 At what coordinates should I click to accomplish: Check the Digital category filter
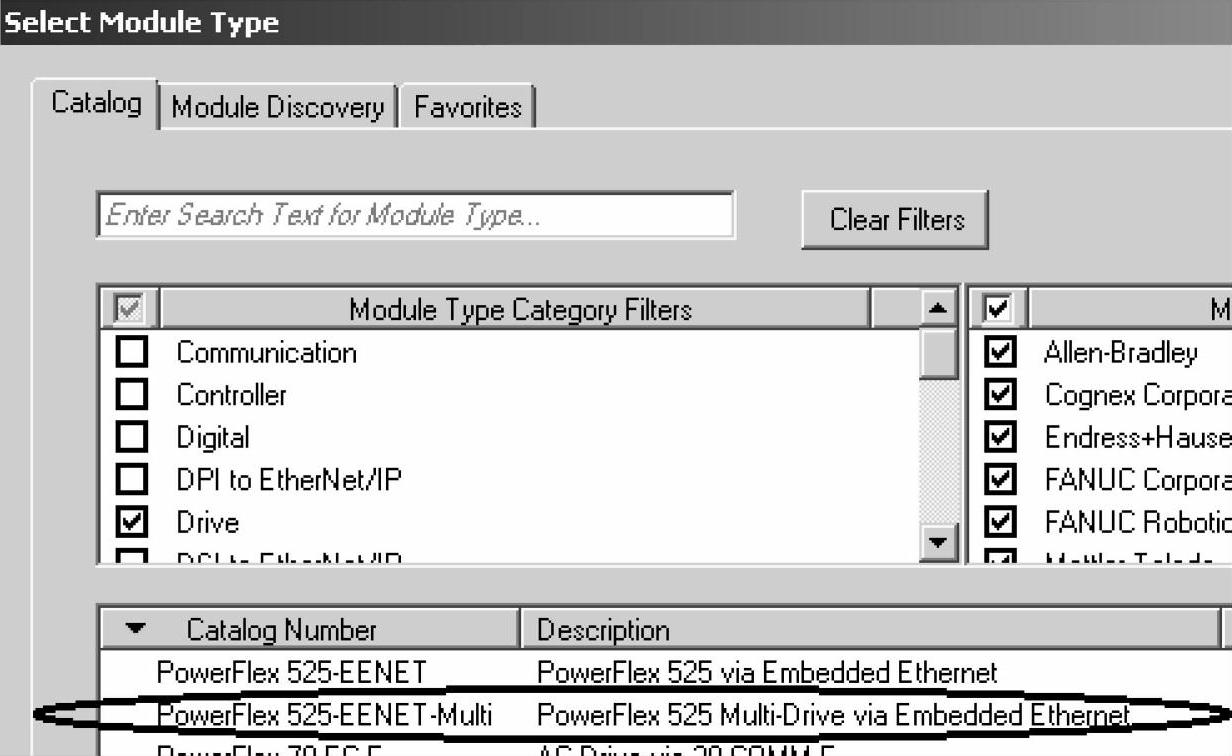click(x=132, y=437)
